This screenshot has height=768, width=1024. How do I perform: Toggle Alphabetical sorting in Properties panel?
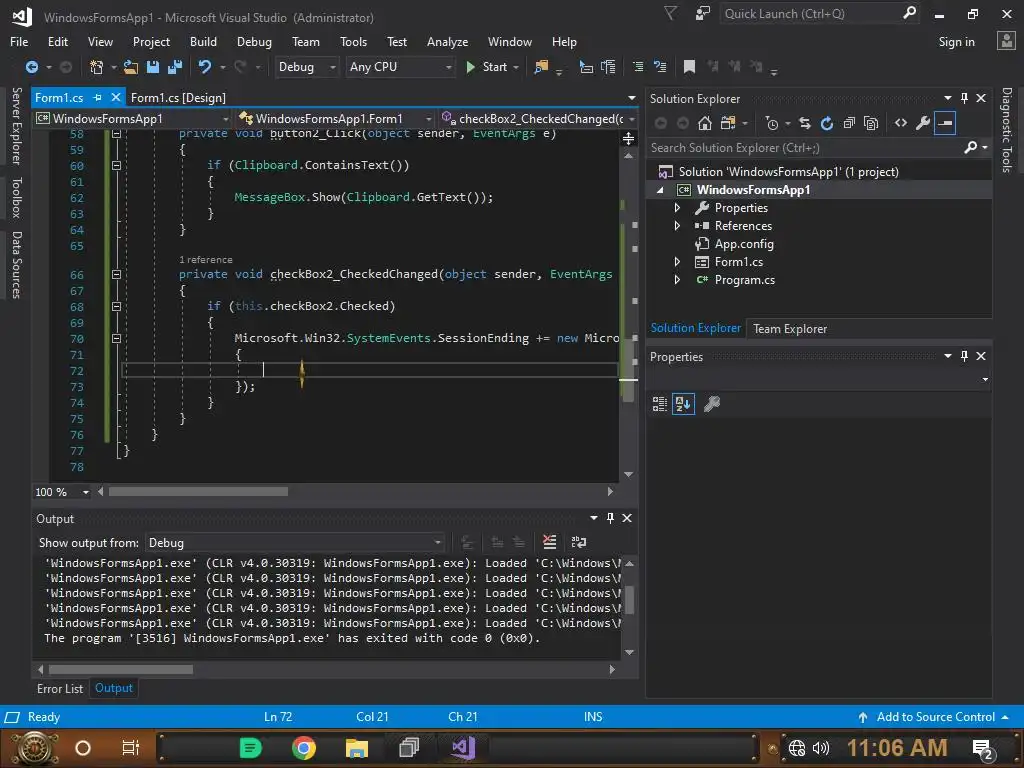click(x=683, y=404)
